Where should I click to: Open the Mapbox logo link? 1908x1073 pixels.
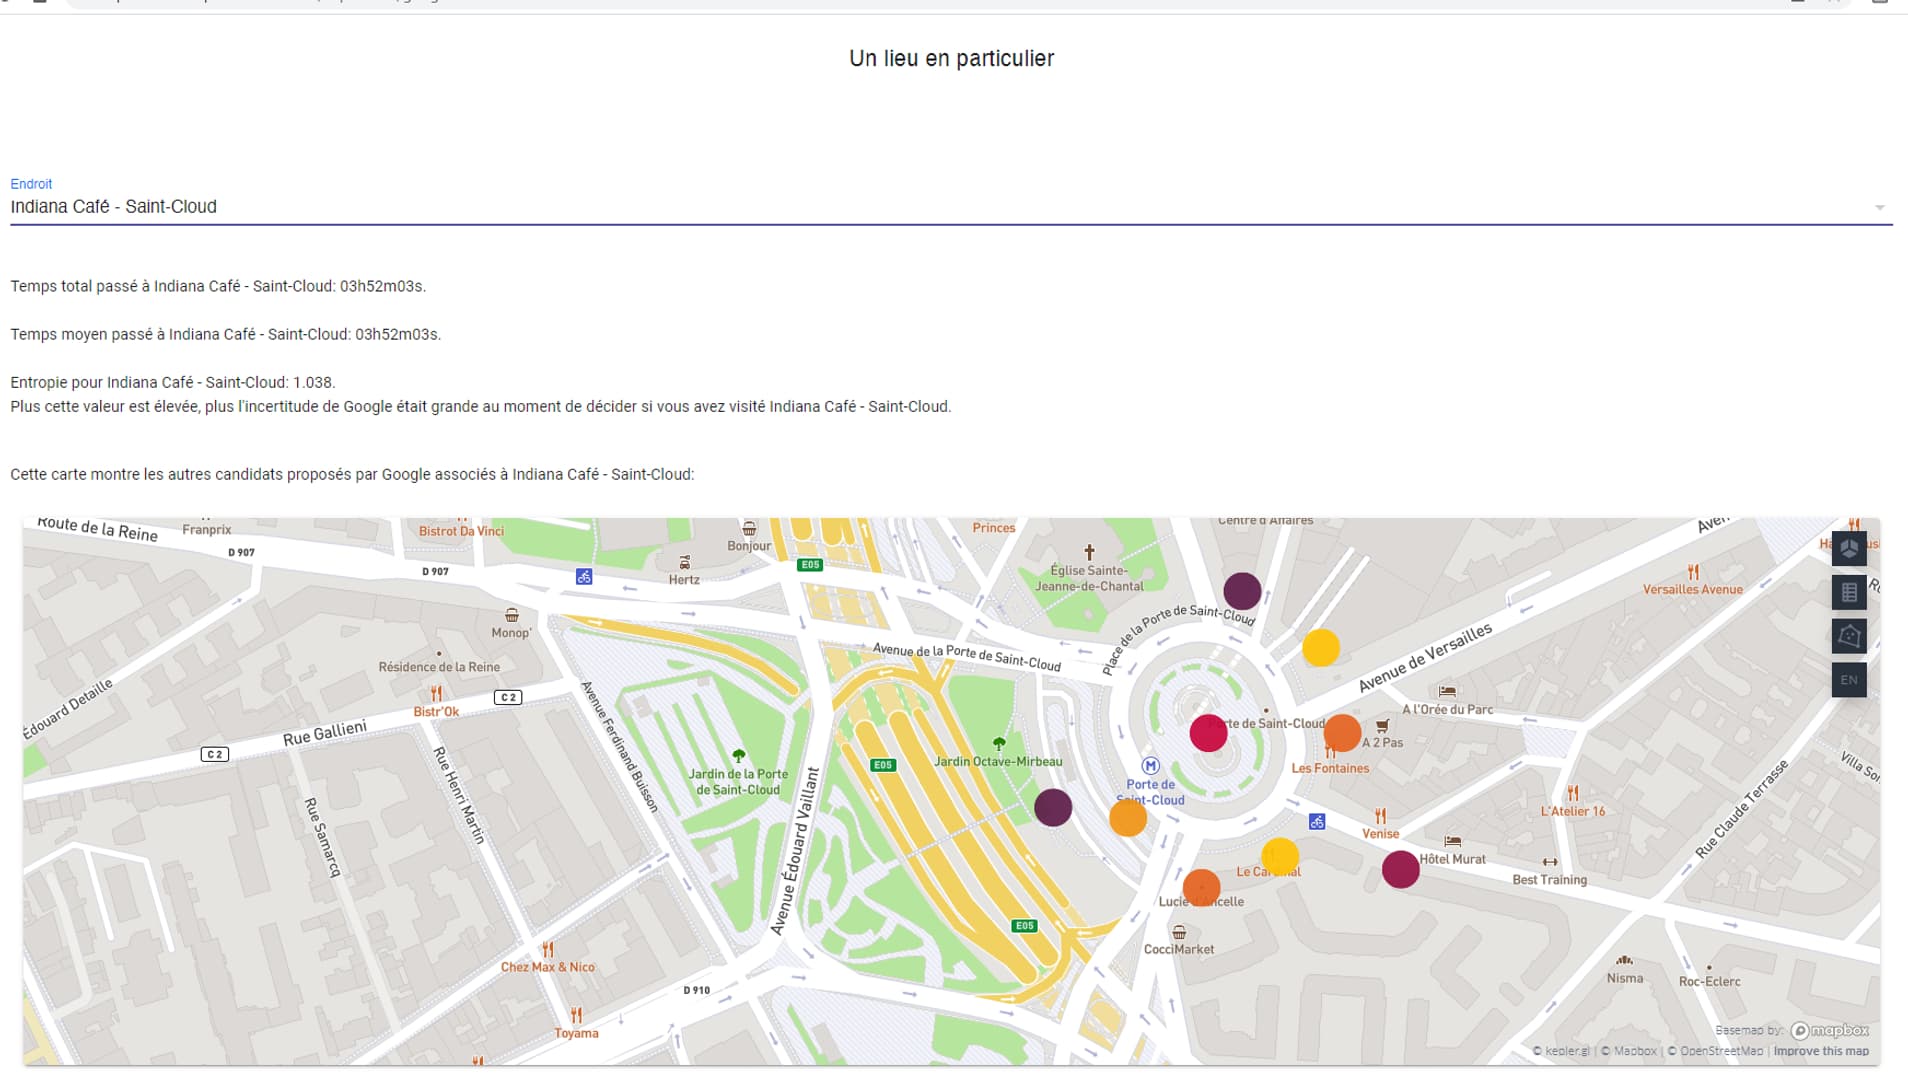[x=1829, y=1030]
